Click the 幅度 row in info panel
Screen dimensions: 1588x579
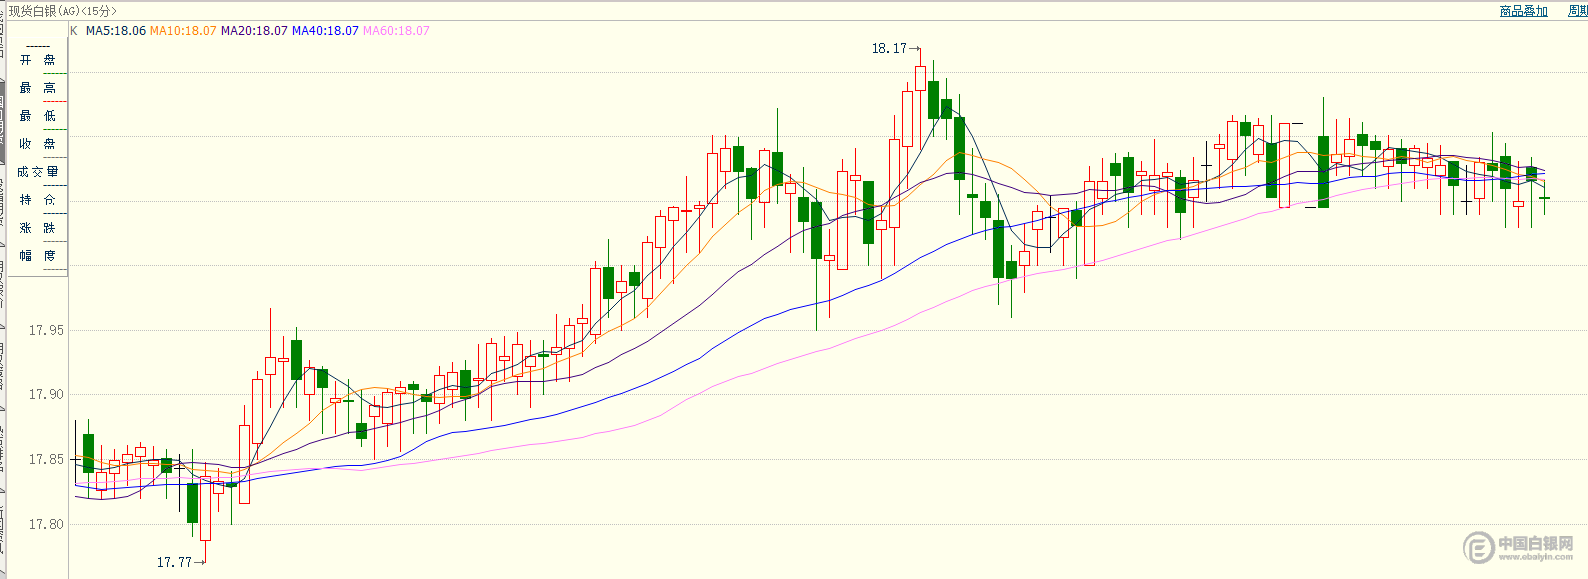coord(38,256)
